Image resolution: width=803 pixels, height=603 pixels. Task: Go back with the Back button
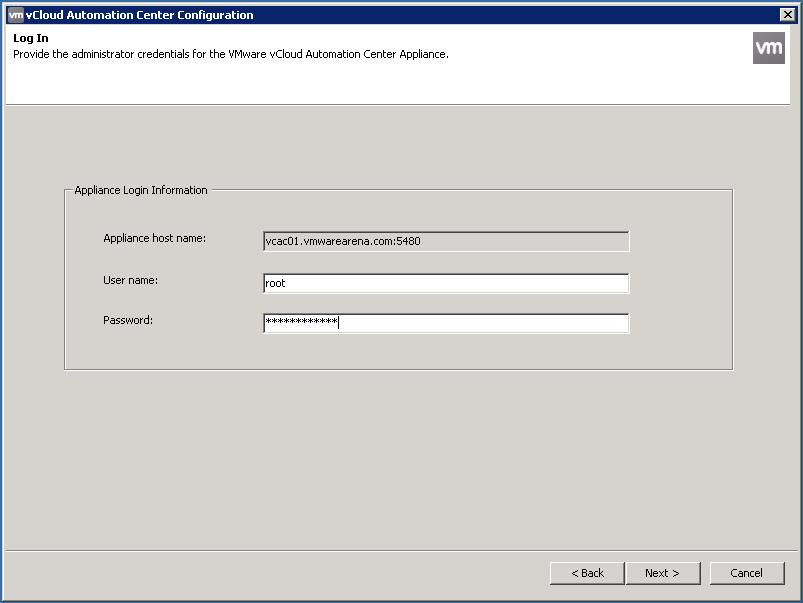click(587, 573)
